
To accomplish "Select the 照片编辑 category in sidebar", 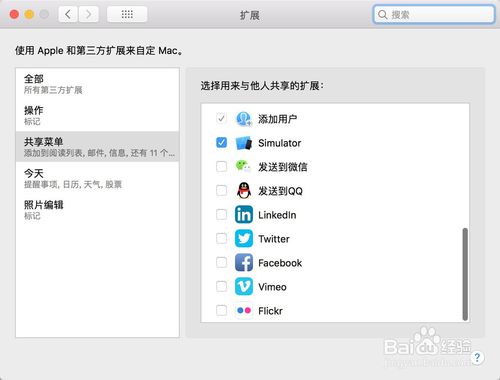I will 97,209.
